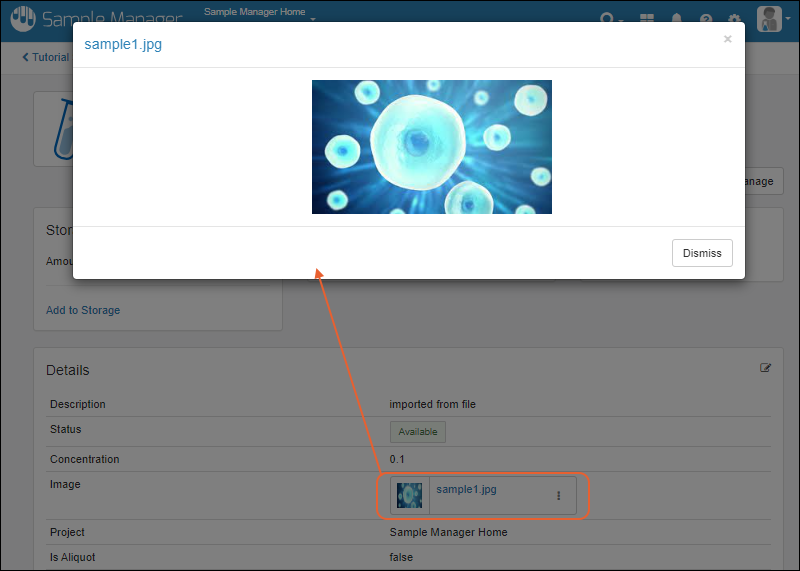Click the Available status badge
This screenshot has height=571, width=800.
click(418, 432)
